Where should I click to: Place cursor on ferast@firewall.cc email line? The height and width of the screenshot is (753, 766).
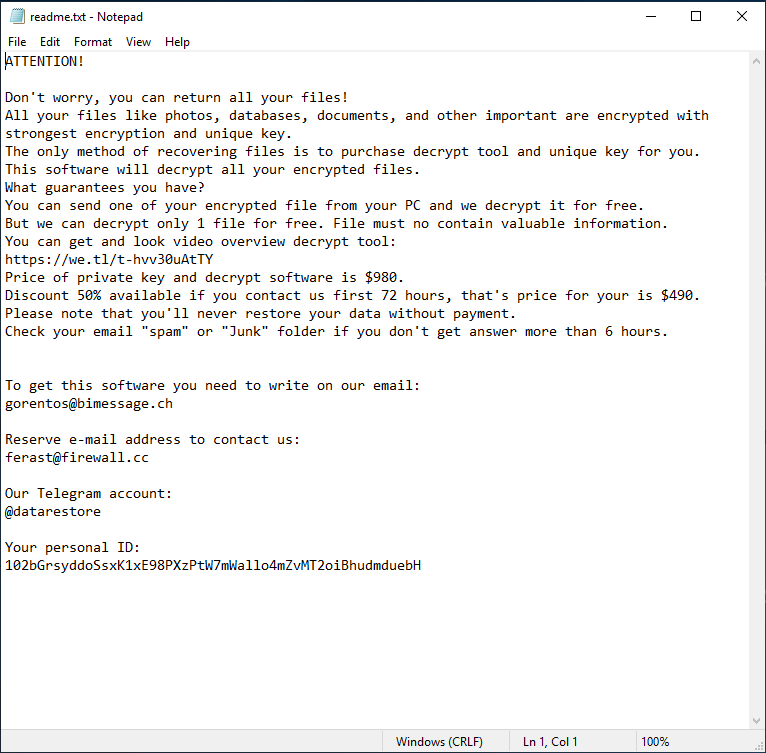(x=77, y=457)
